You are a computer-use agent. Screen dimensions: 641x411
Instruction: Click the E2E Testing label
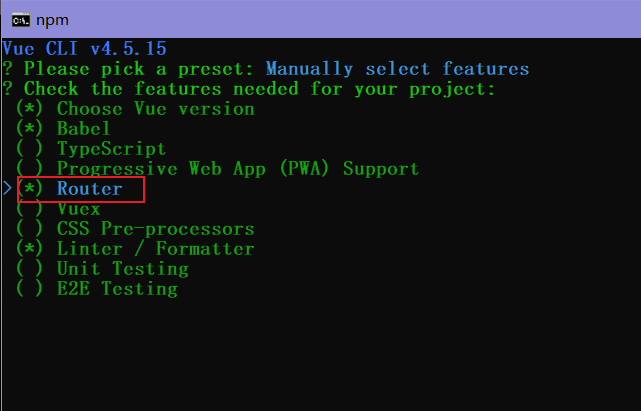click(x=117, y=289)
